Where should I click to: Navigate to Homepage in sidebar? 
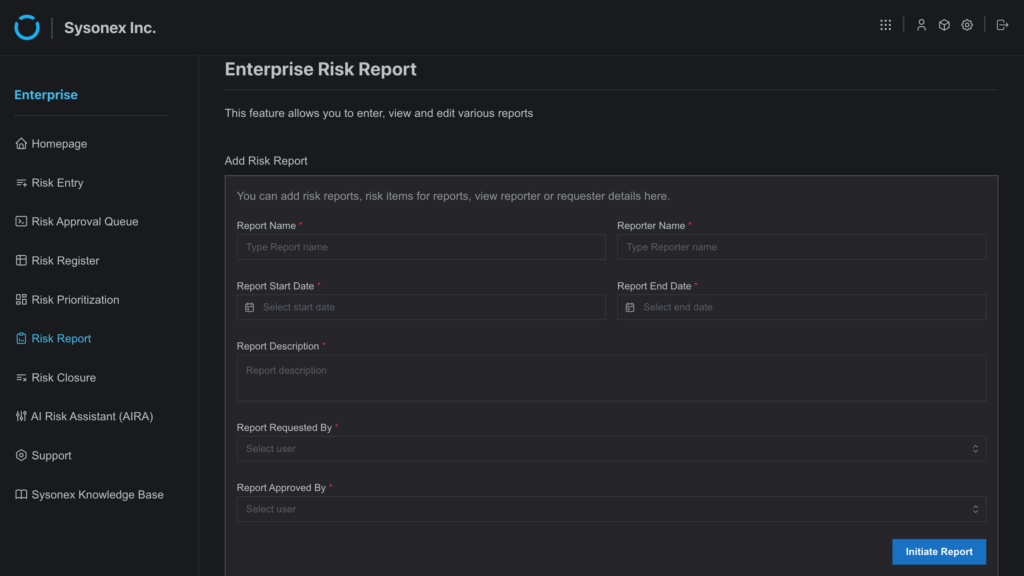(51, 144)
